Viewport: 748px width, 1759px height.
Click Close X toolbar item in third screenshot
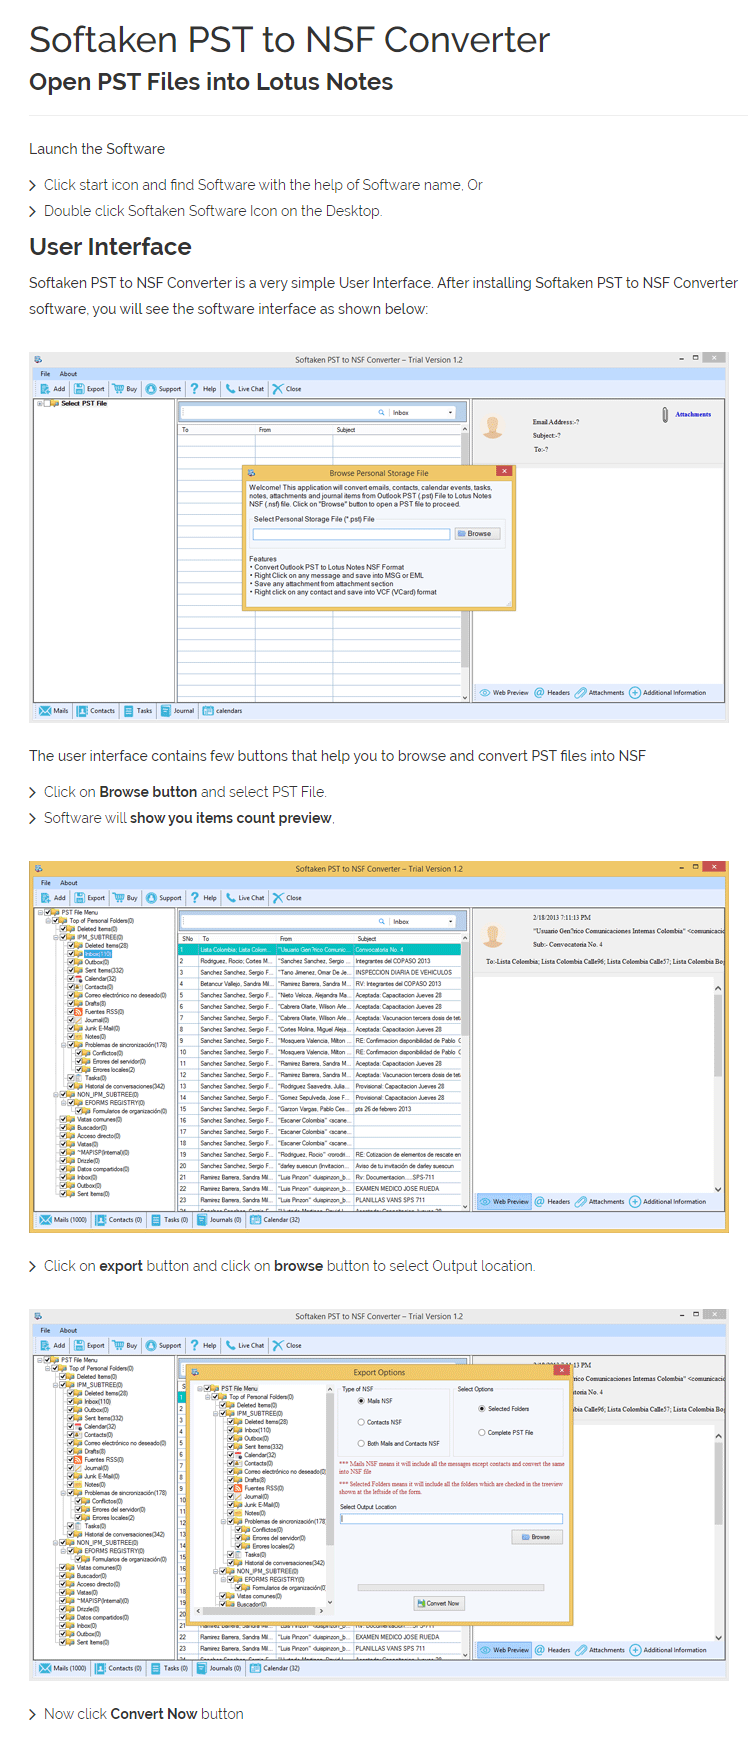[287, 1345]
